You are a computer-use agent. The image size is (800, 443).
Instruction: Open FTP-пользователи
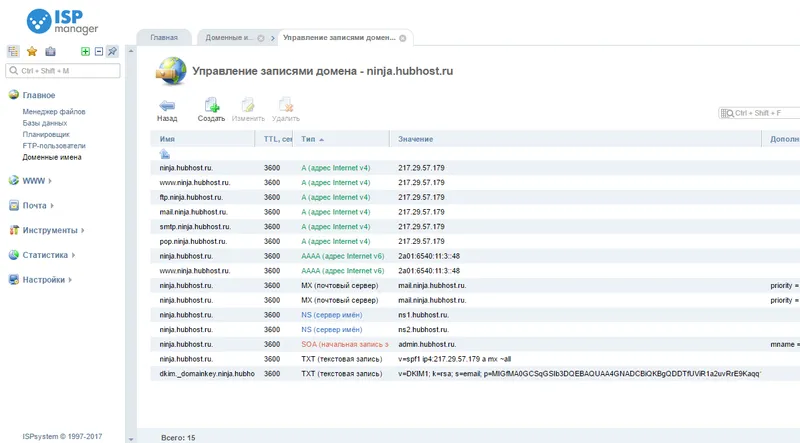tap(54, 145)
